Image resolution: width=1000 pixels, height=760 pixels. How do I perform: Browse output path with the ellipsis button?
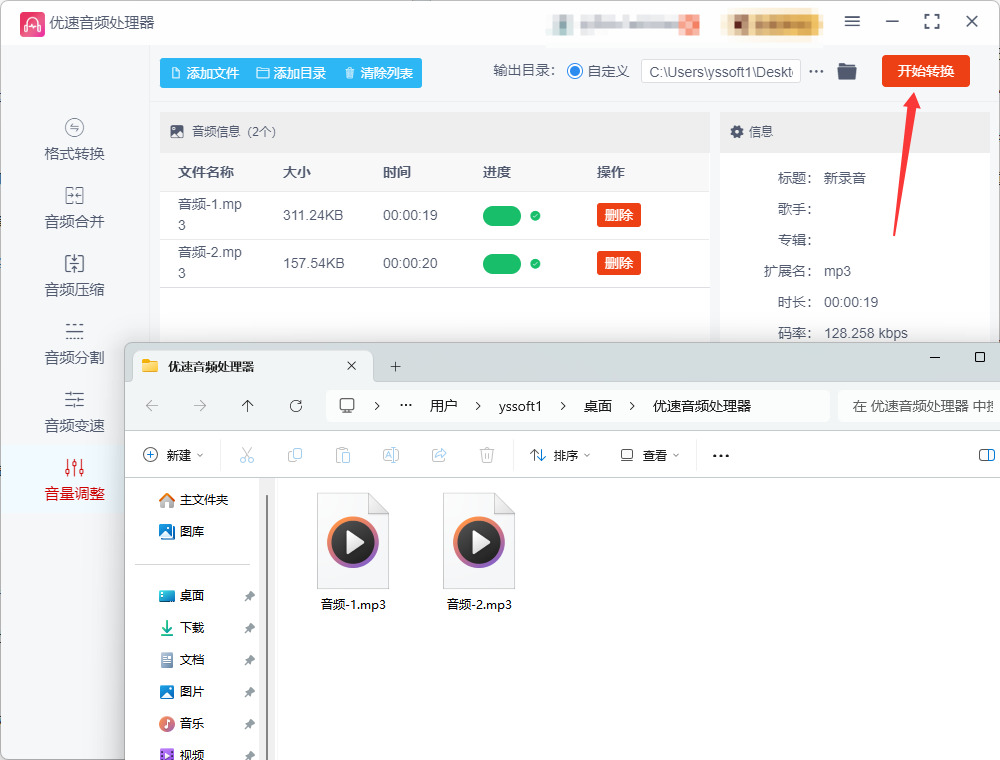click(816, 71)
